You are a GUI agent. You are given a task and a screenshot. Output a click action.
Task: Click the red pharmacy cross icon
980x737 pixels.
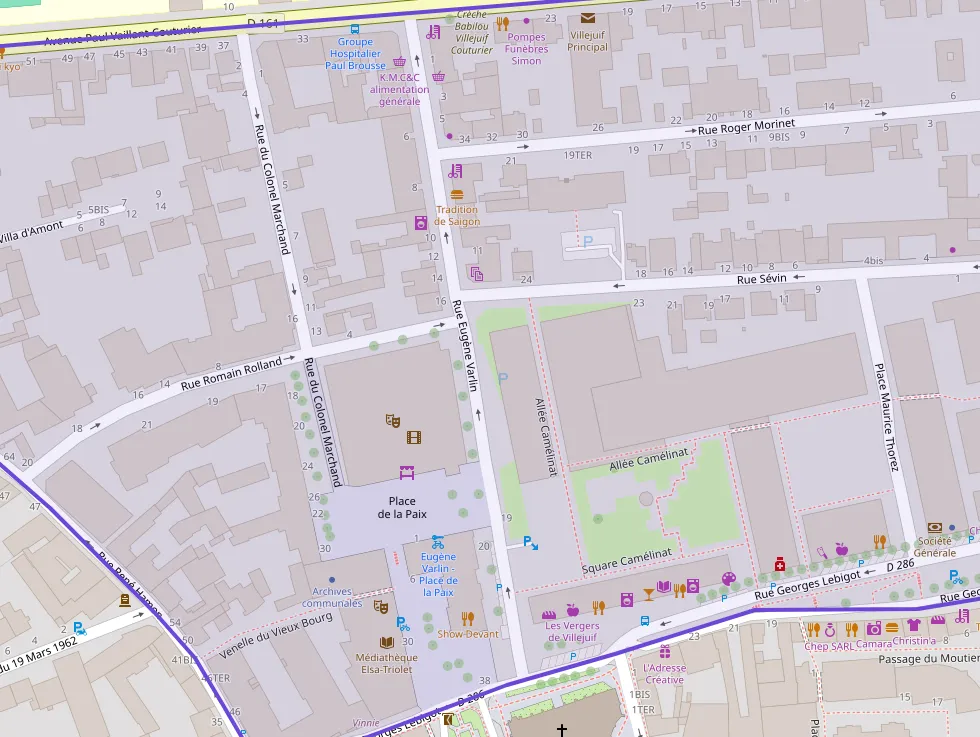(x=780, y=566)
